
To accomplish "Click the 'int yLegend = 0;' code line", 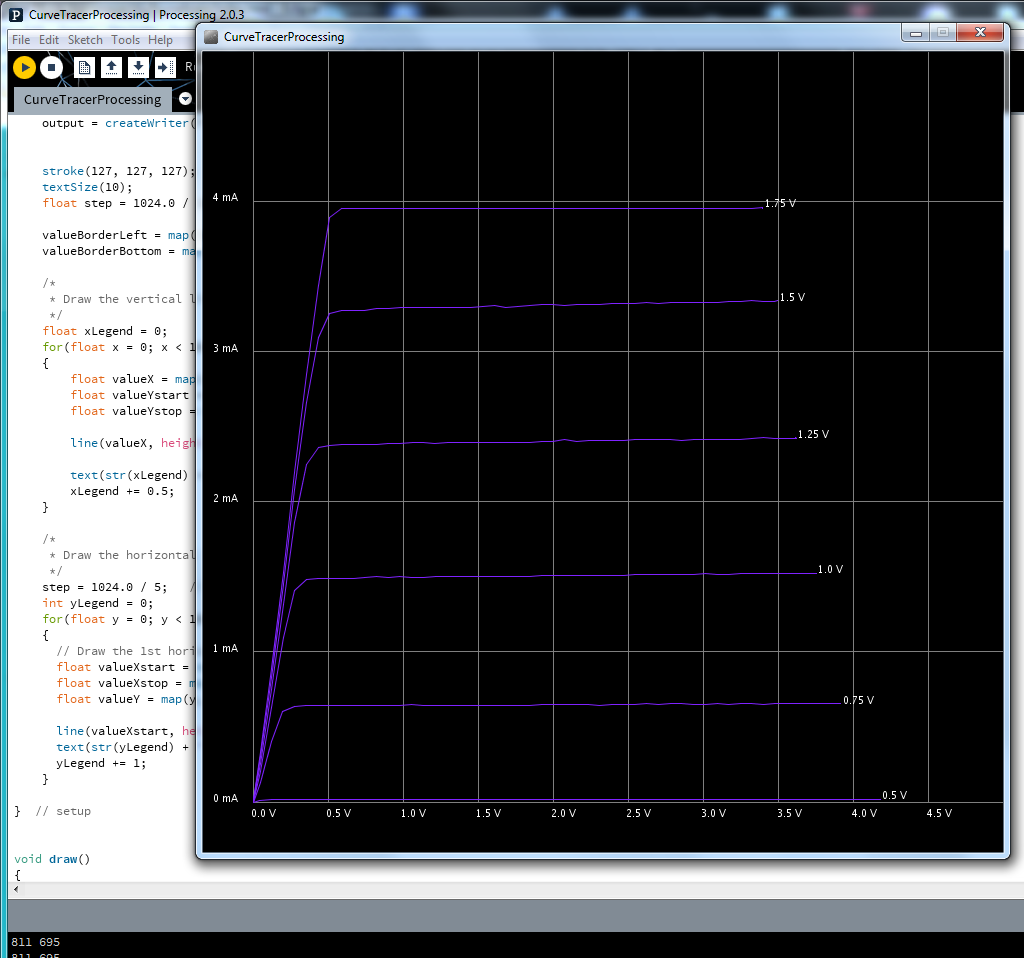I will (x=97, y=603).
